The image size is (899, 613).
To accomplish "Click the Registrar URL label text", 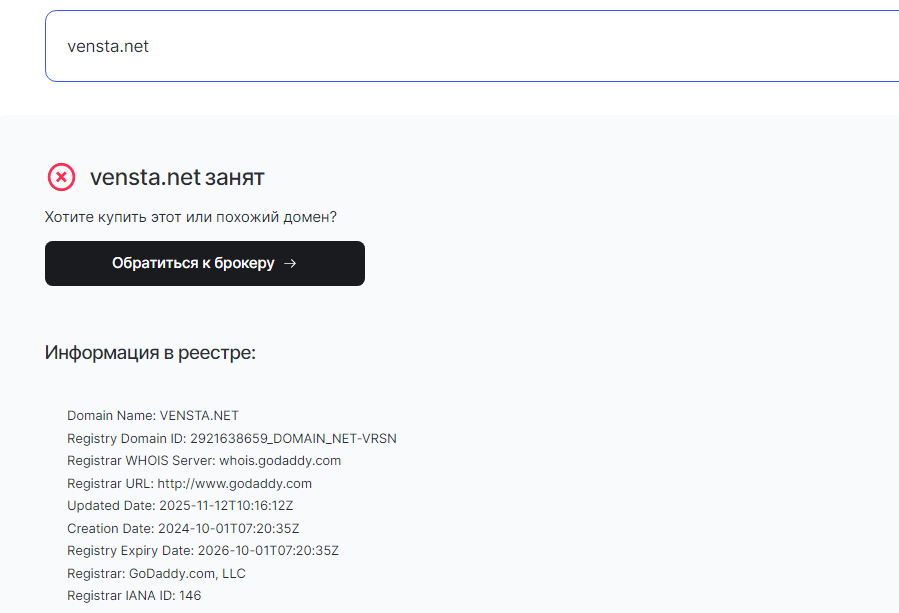I will click(x=111, y=483).
